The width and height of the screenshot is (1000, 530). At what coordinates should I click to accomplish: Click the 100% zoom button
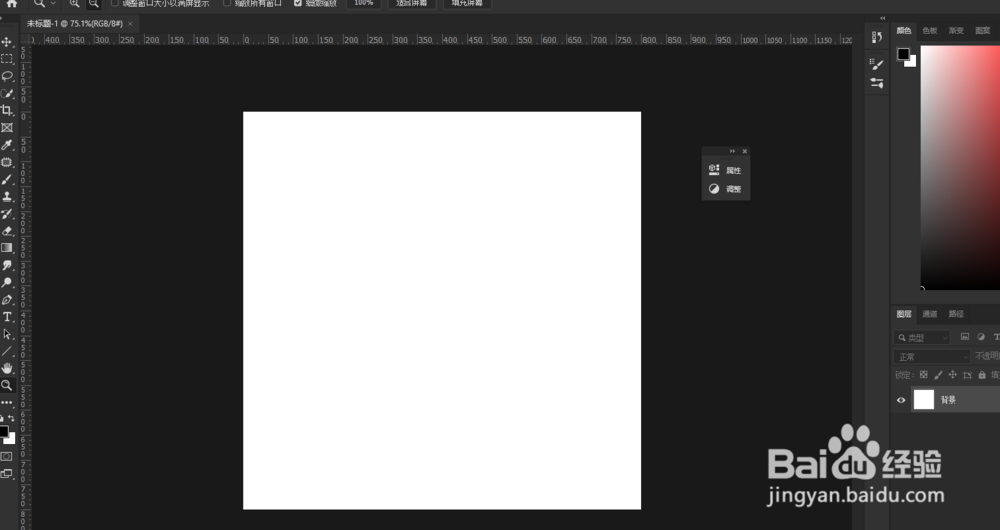pyautogui.click(x=364, y=3)
